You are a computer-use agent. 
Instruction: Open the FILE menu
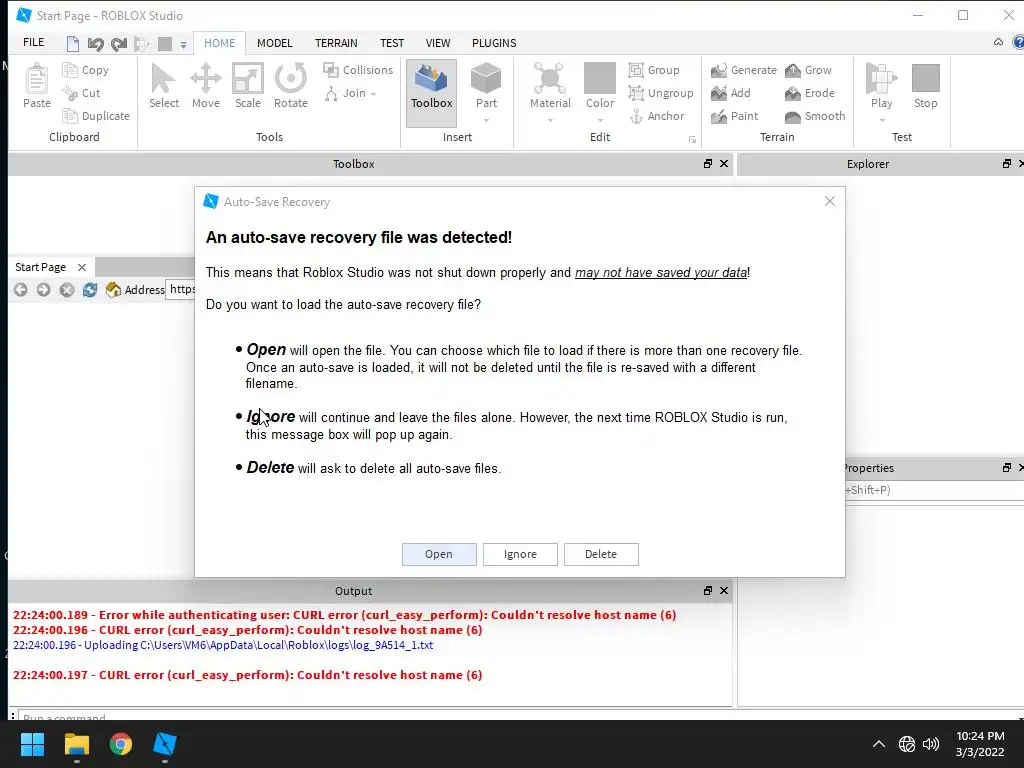[x=33, y=42]
